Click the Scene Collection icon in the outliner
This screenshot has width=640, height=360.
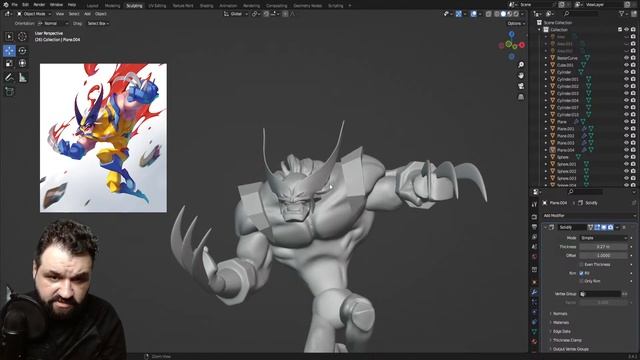point(539,22)
